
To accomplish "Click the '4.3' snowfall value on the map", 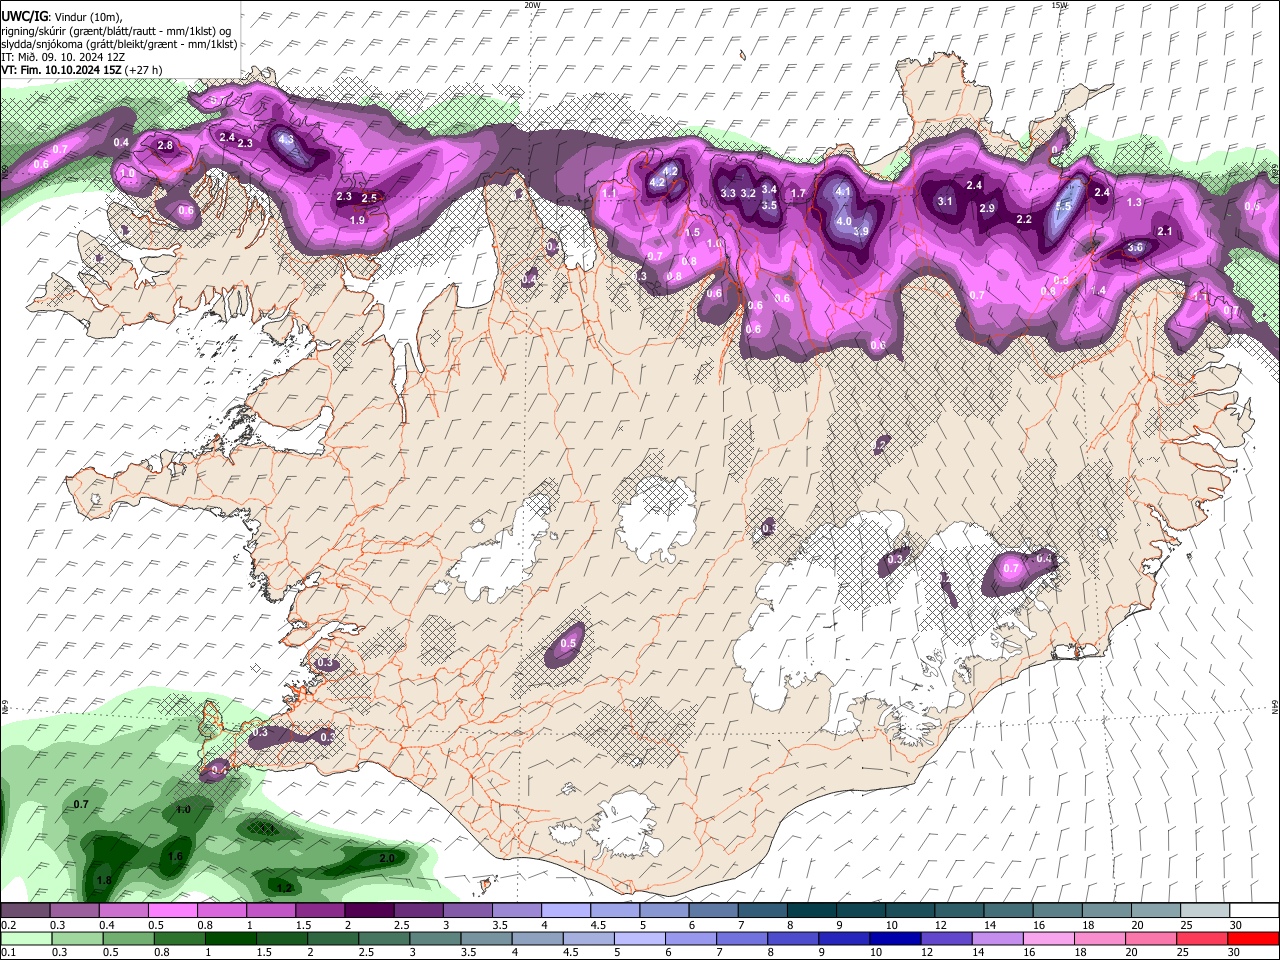I will click(x=286, y=139).
